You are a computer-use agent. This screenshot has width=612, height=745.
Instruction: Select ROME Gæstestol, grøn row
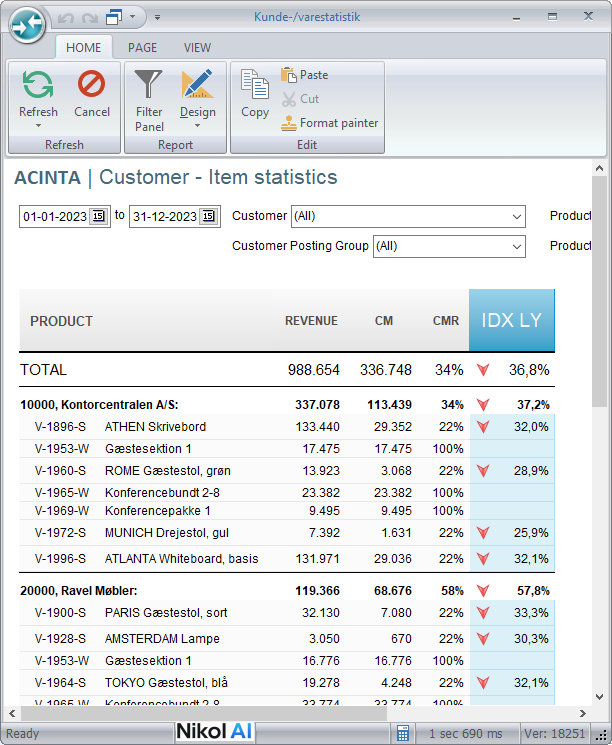coord(287,471)
